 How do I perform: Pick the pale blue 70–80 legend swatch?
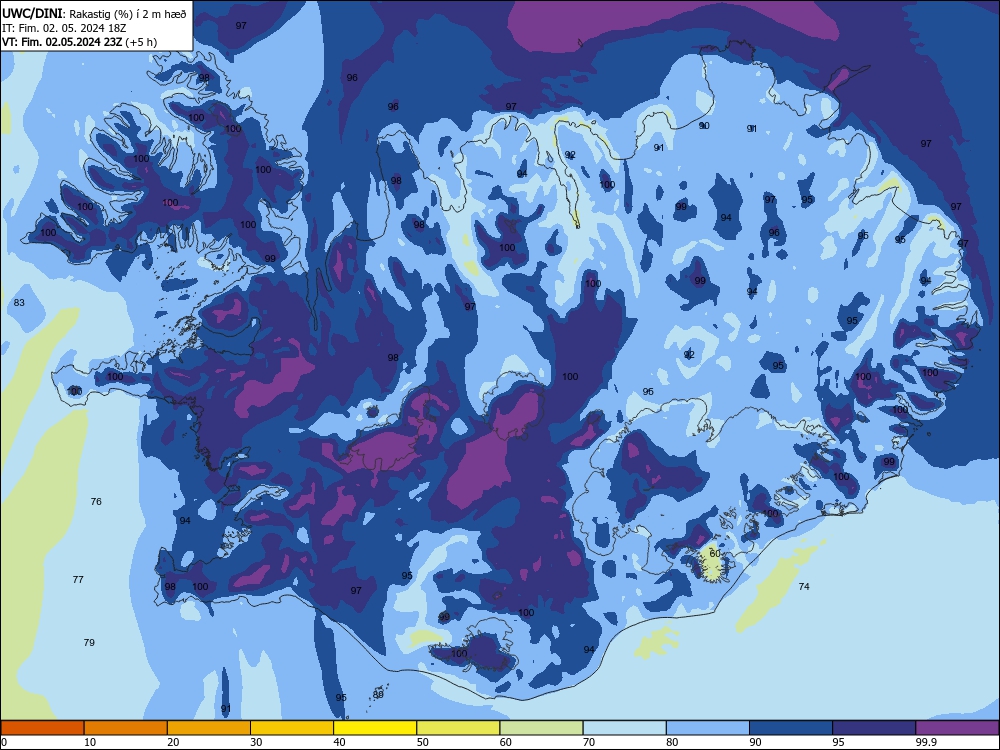coord(625,728)
